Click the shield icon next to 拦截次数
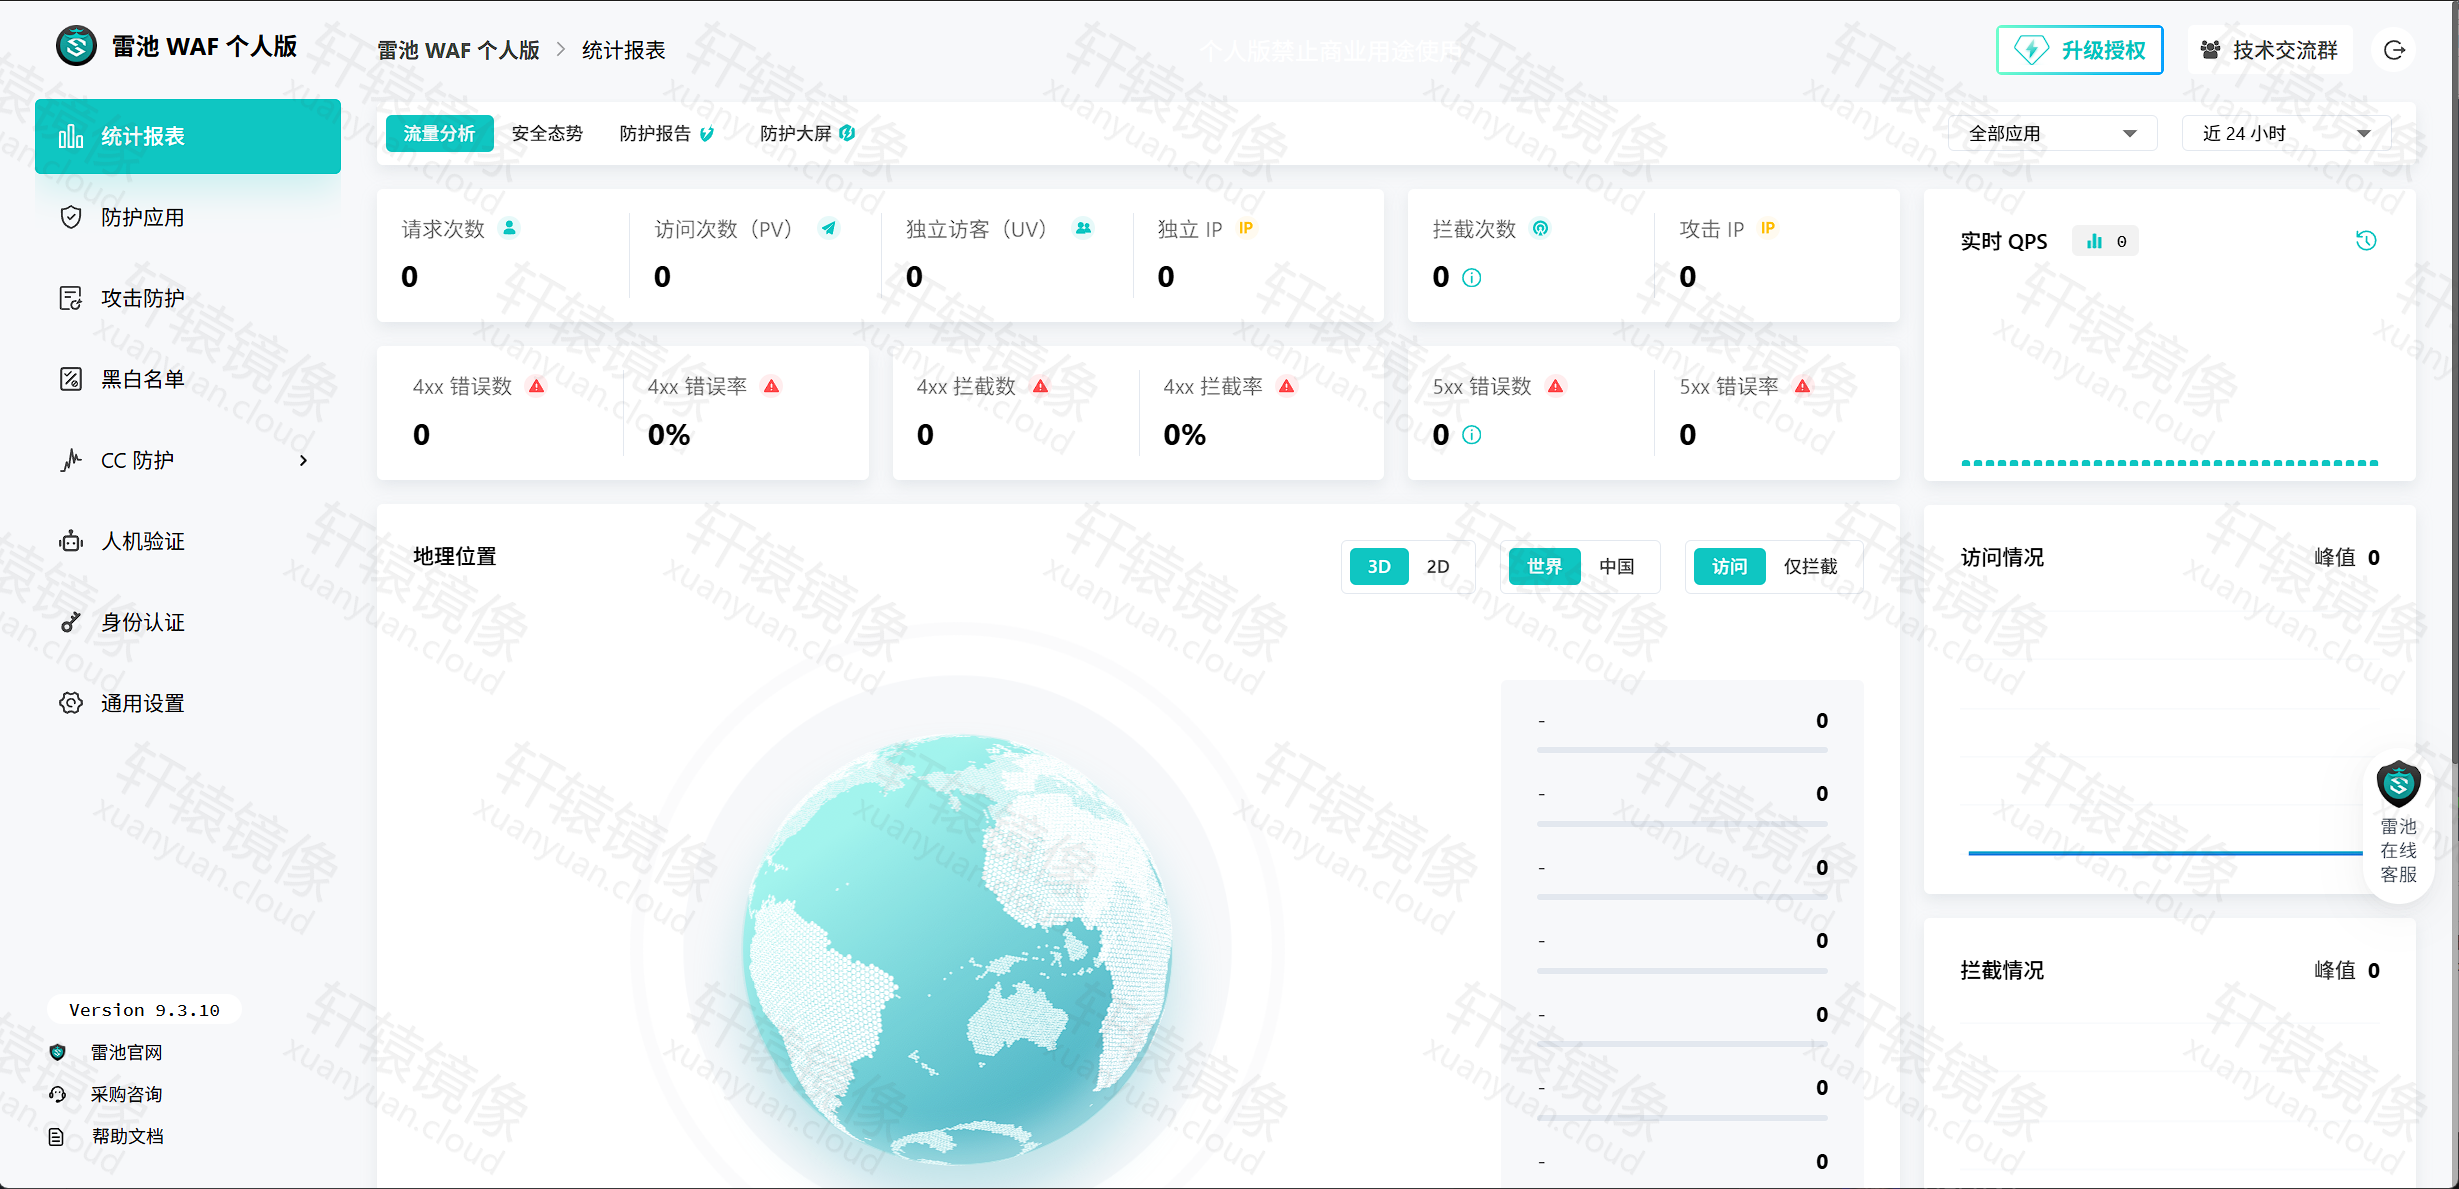 (1541, 228)
